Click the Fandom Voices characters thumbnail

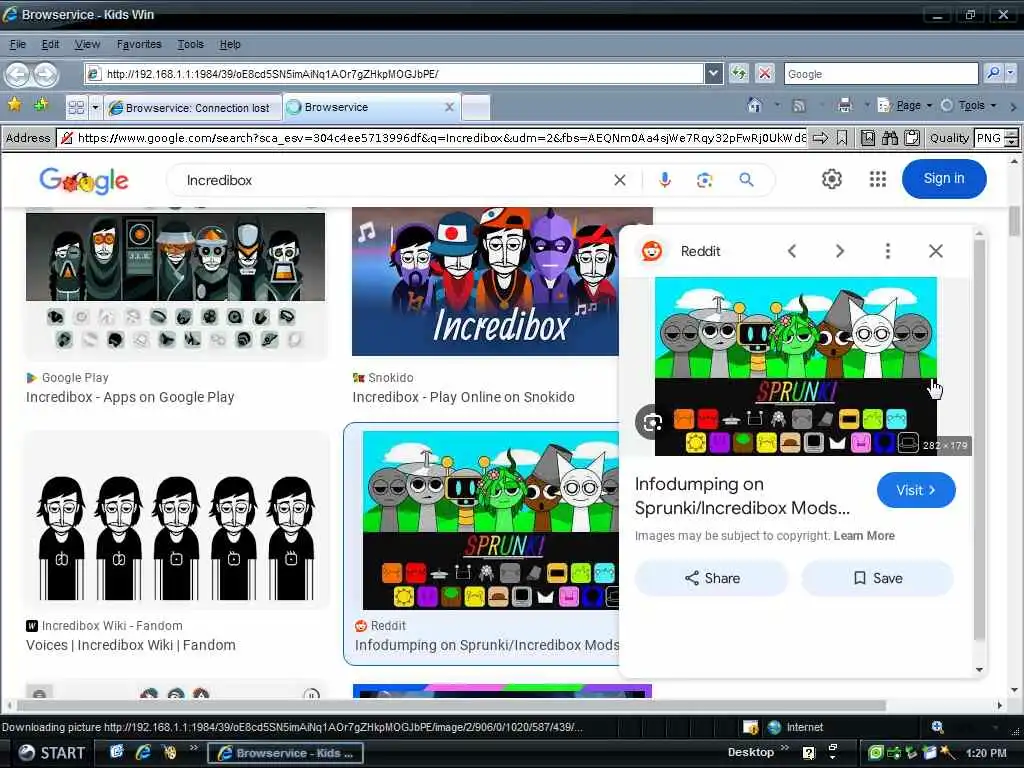point(176,520)
